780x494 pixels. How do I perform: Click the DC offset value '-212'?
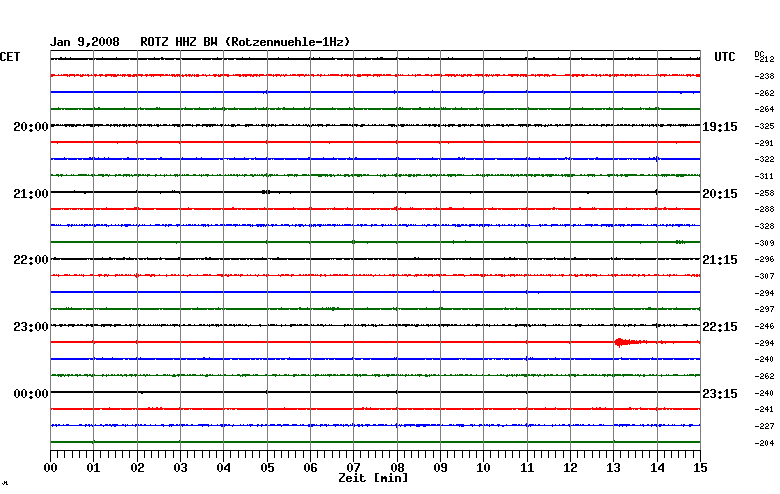pos(765,59)
